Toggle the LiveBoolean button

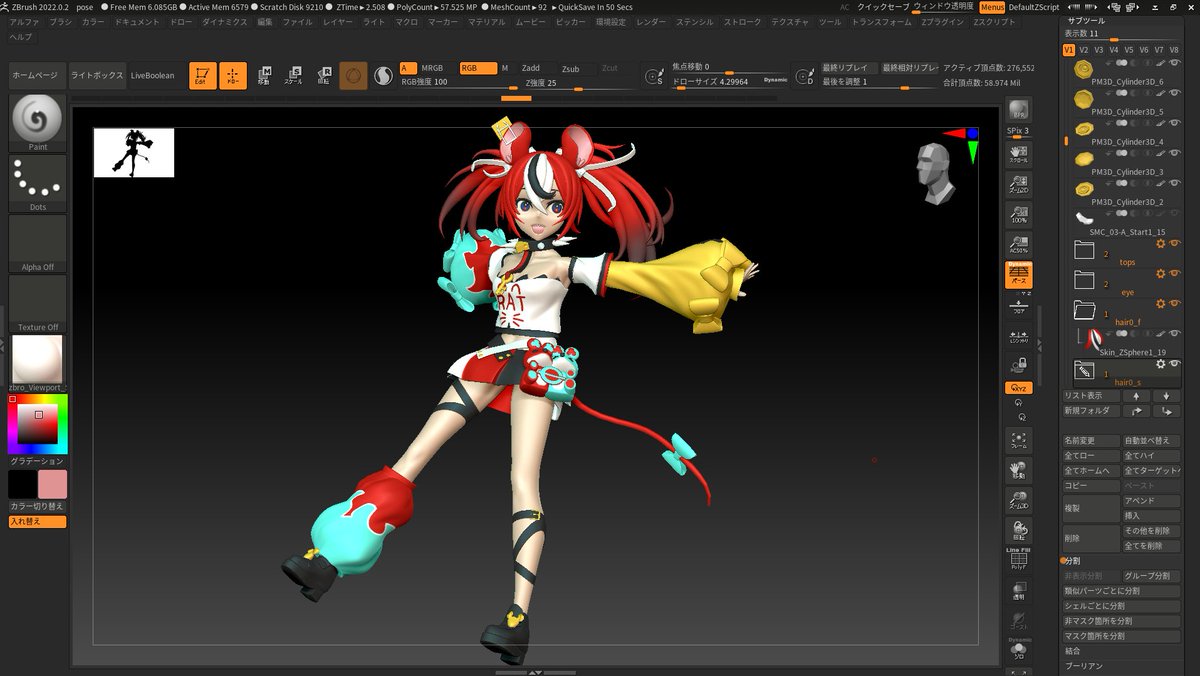(152, 76)
